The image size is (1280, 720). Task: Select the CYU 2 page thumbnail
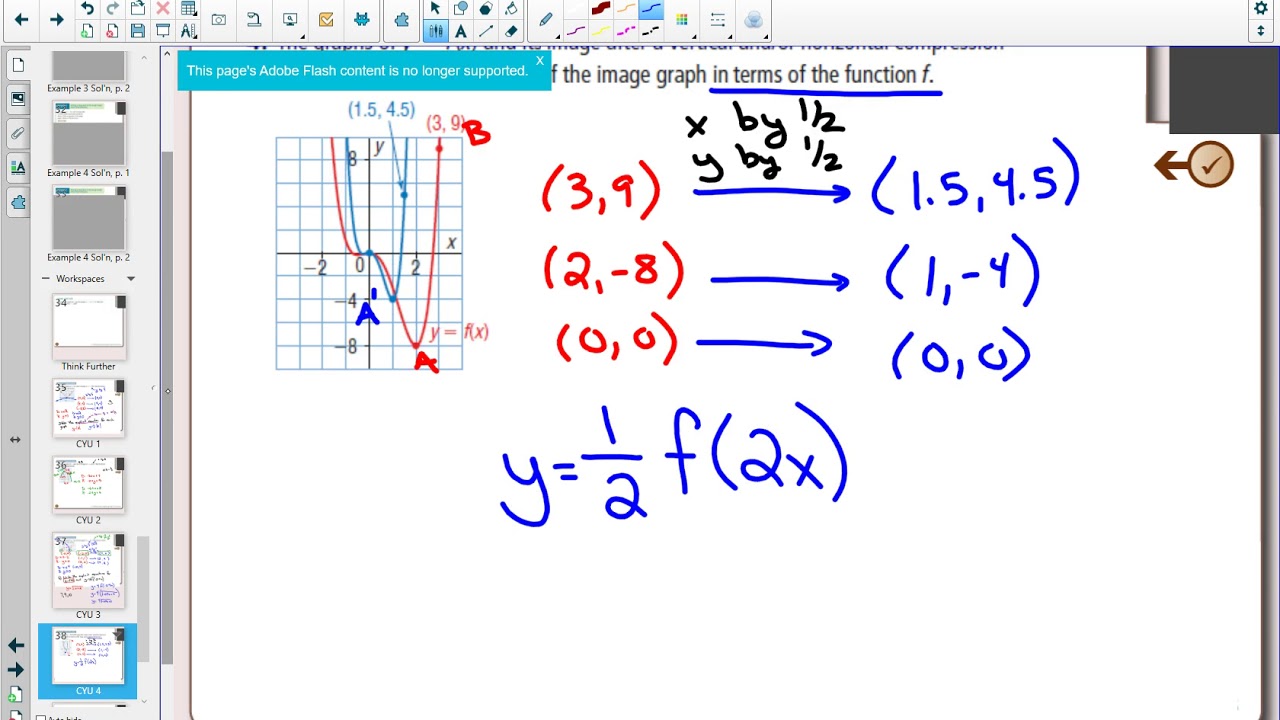point(89,485)
